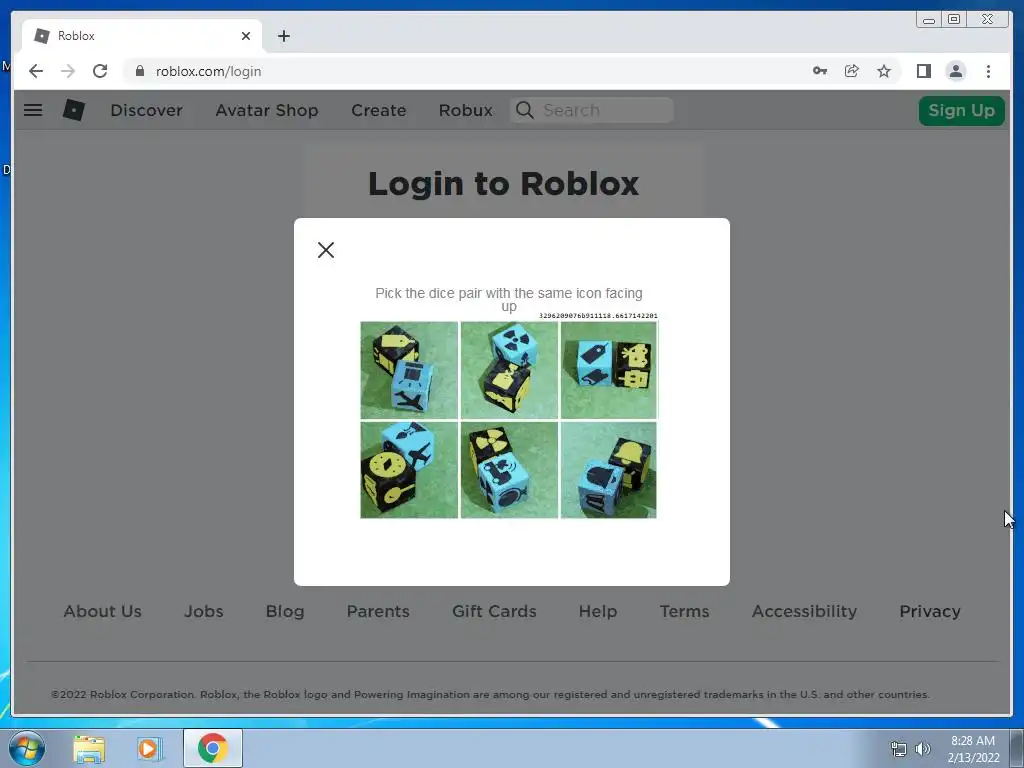
Task: Click the Roblox logo in navigation bar
Action: tap(73, 110)
